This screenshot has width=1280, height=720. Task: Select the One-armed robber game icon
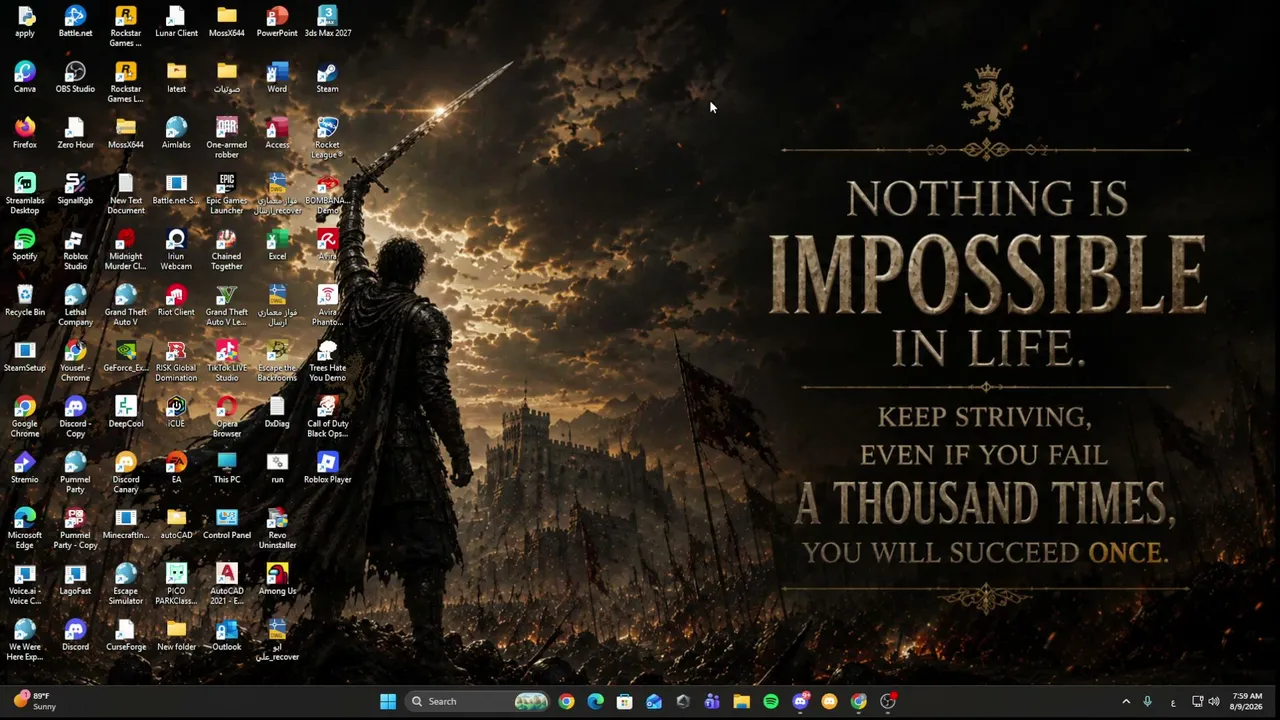[x=227, y=138]
